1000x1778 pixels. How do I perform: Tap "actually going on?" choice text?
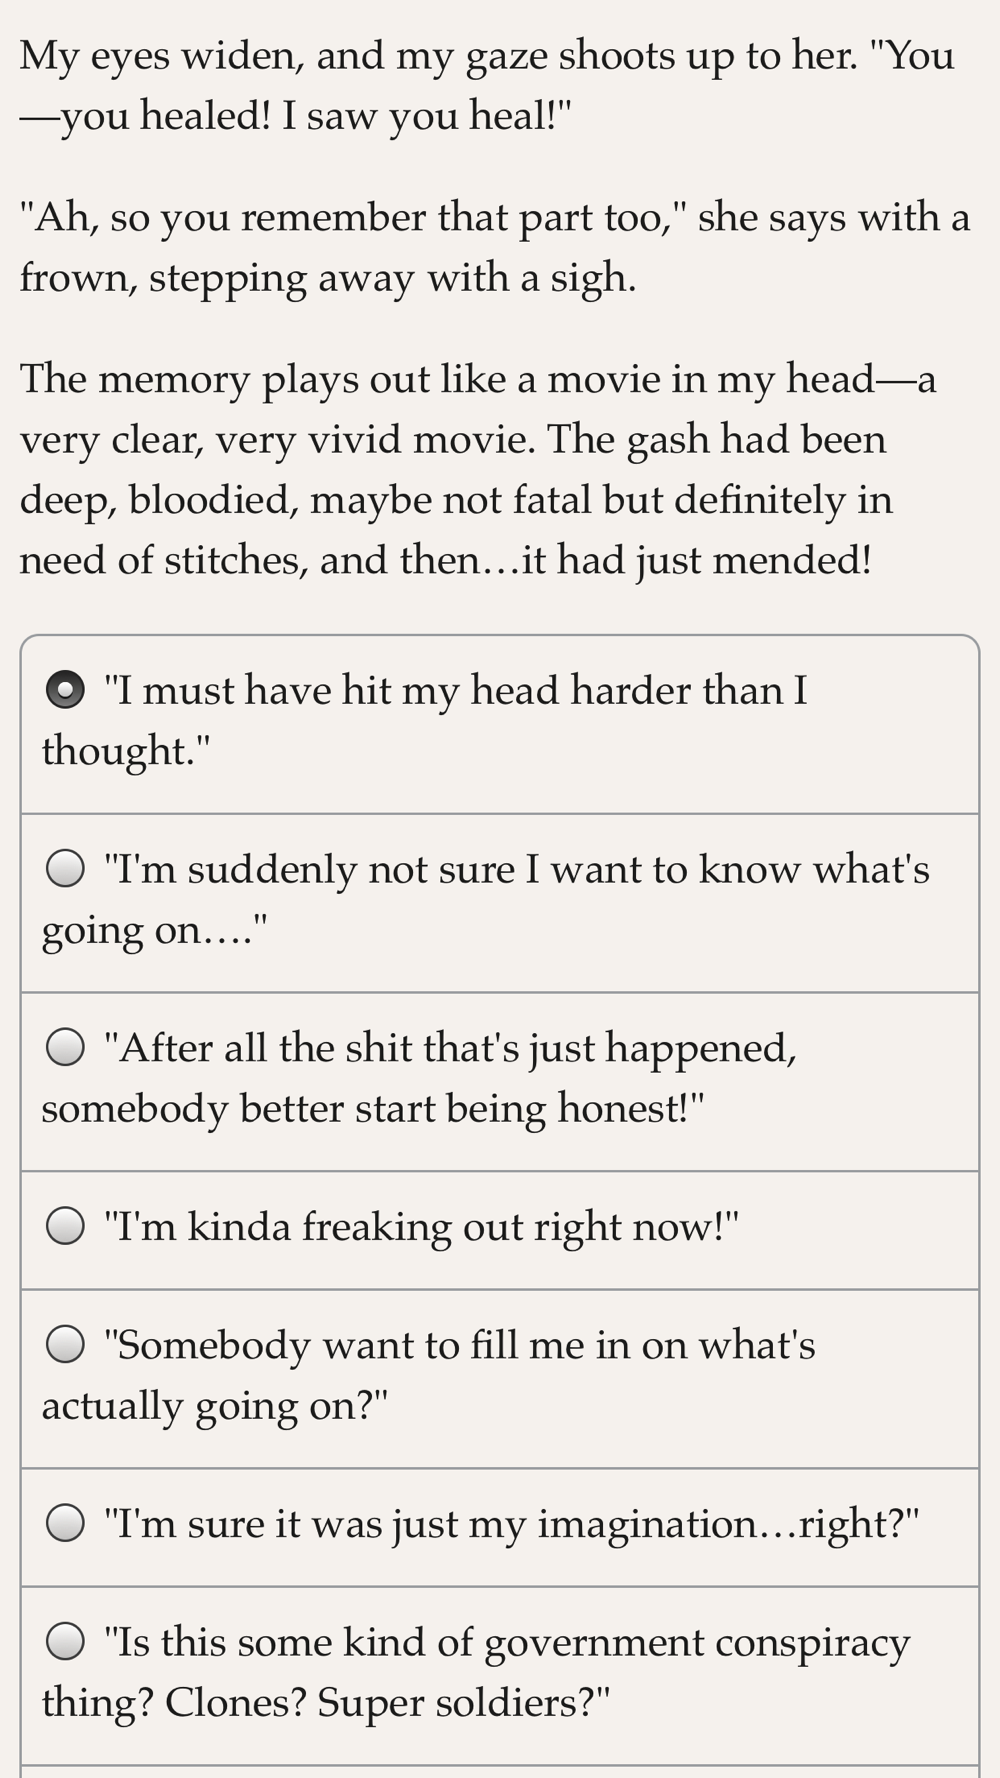coord(214,1406)
